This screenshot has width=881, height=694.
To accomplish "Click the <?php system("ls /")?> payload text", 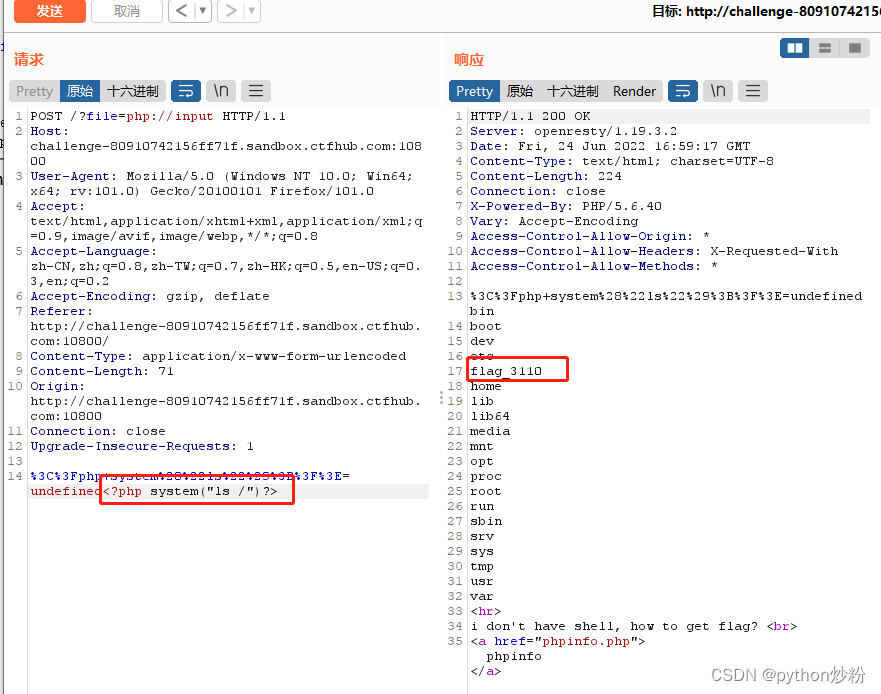I will click(190, 492).
